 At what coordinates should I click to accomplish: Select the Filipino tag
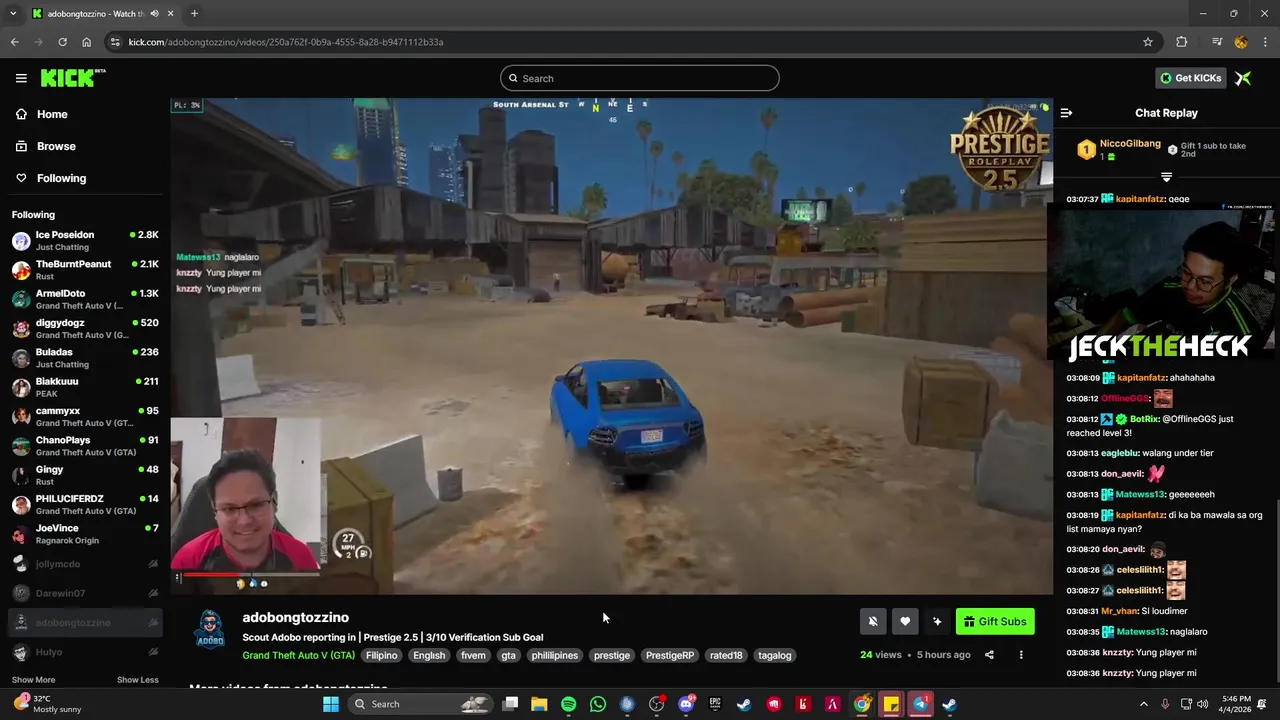point(382,655)
